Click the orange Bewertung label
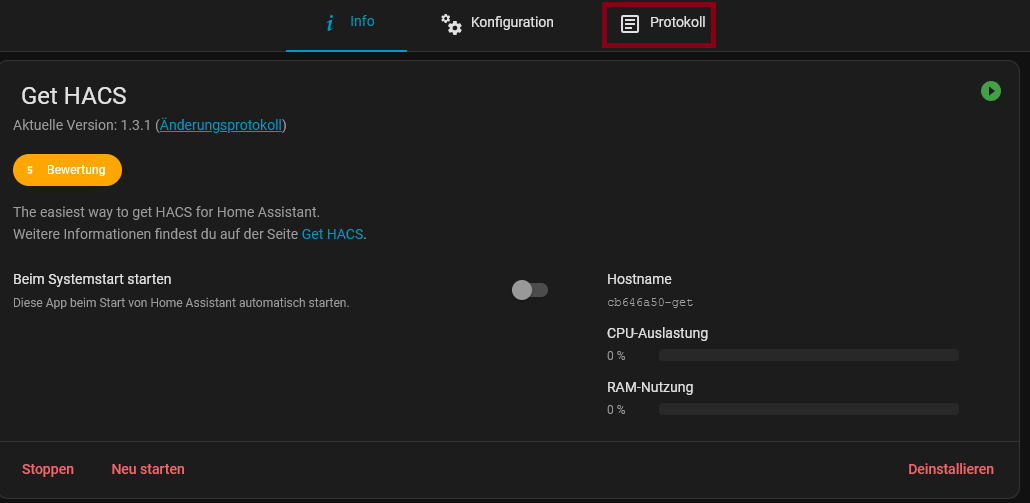The width and height of the screenshot is (1030, 503). 76,170
